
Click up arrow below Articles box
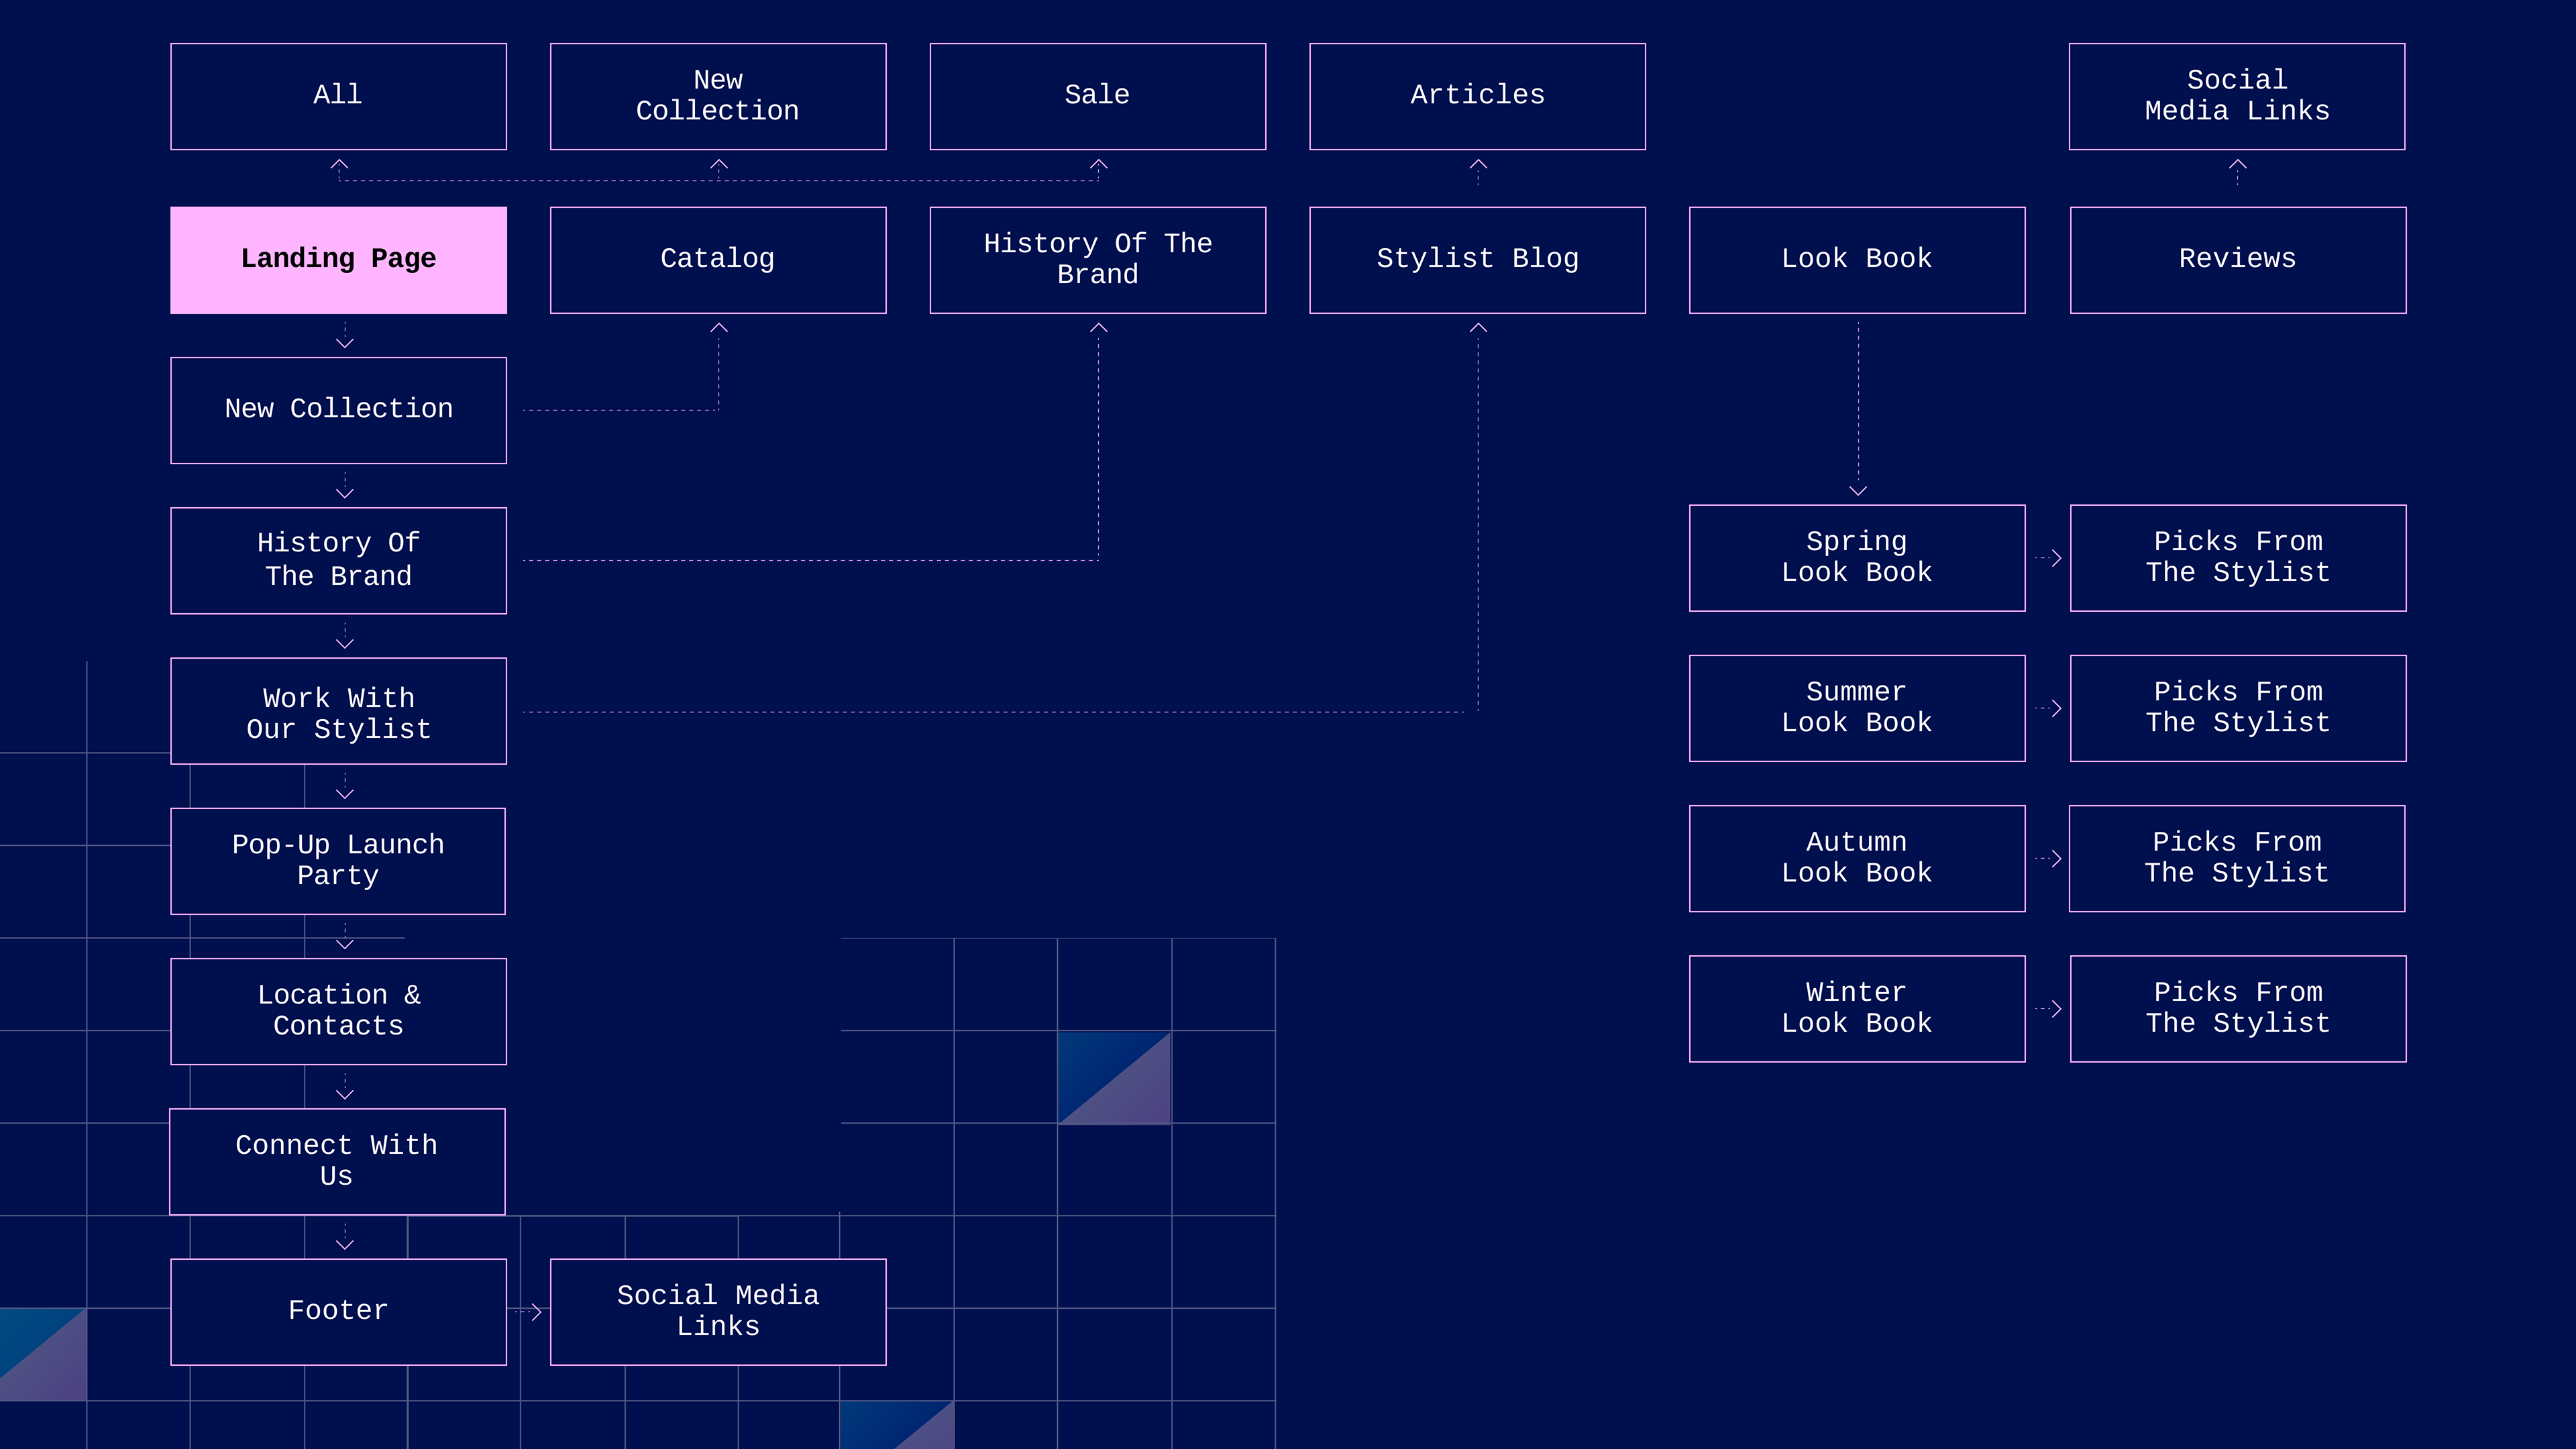pyautogui.click(x=1478, y=171)
